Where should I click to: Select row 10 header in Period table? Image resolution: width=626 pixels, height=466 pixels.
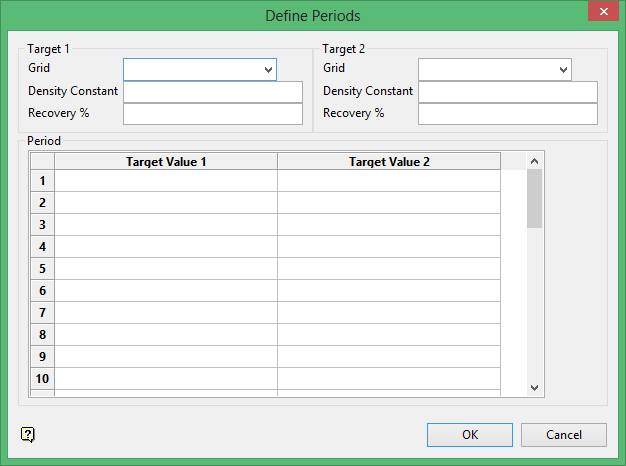click(x=42, y=379)
